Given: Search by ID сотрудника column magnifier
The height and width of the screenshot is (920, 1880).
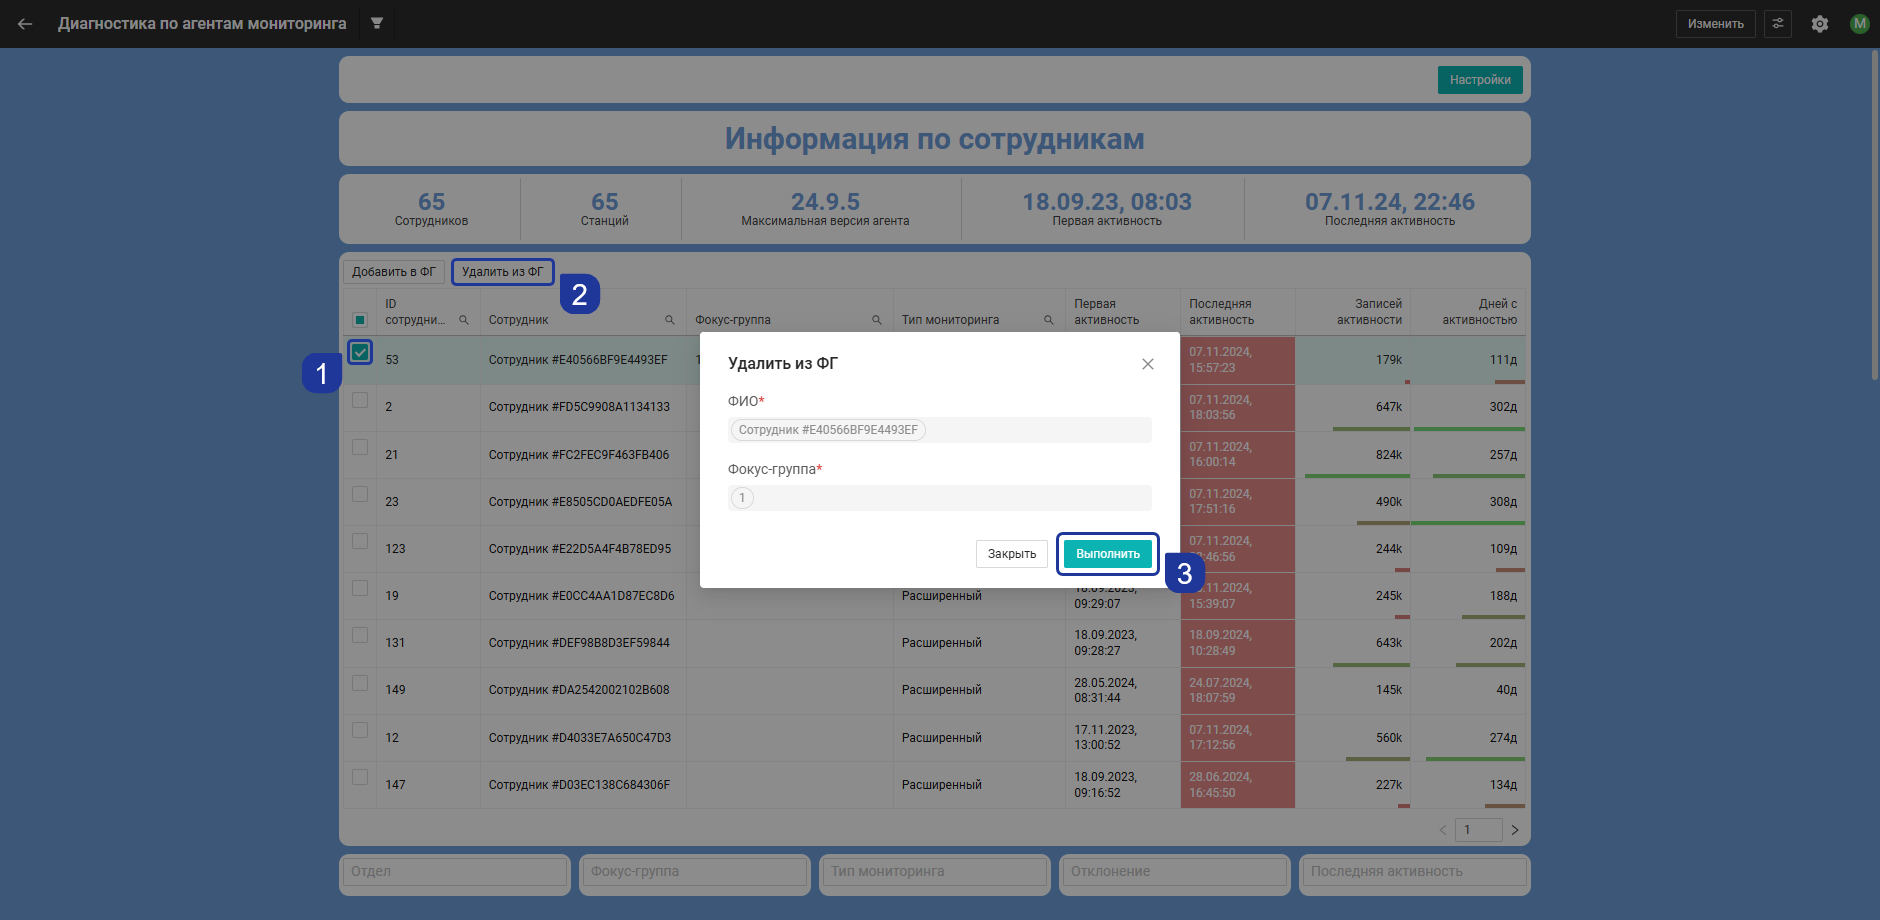Looking at the screenshot, I should (x=464, y=320).
